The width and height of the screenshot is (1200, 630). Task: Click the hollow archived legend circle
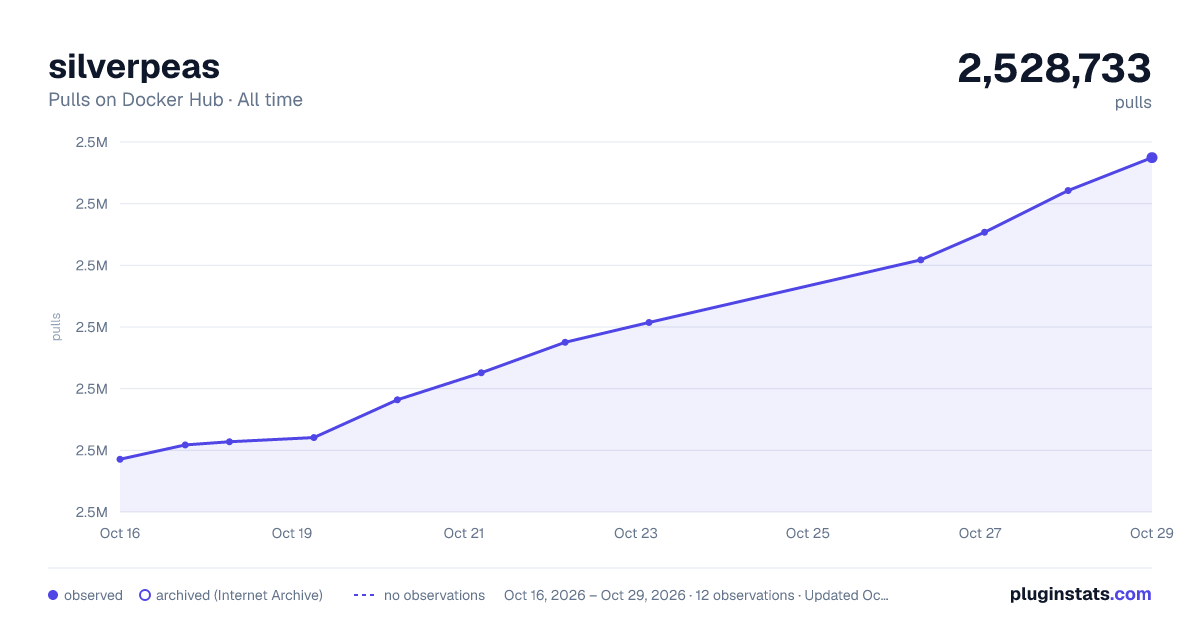coord(145,595)
